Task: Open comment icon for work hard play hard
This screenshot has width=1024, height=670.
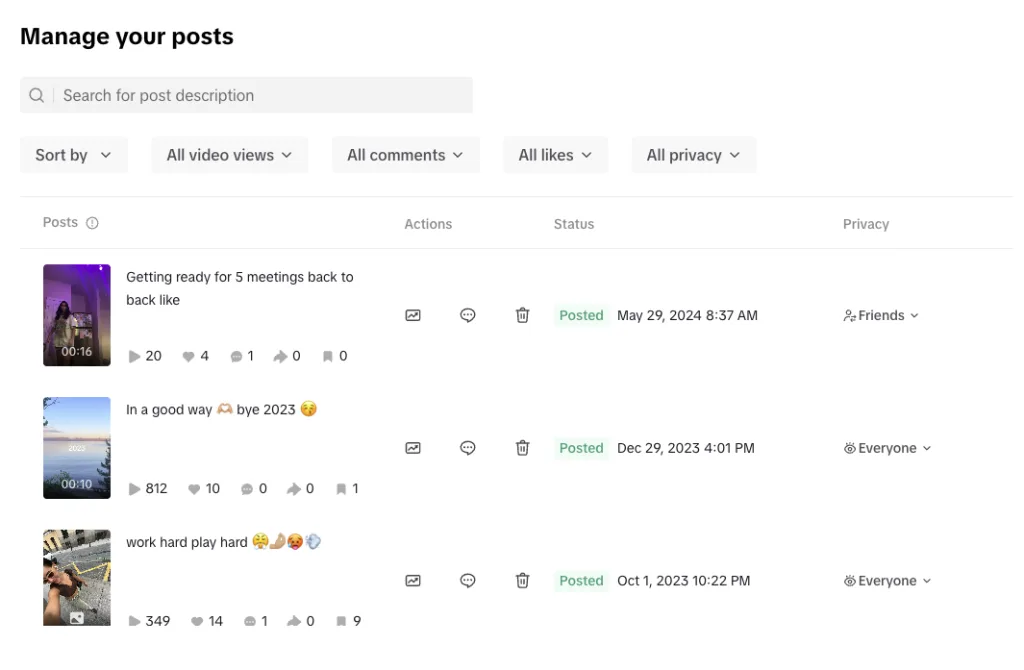Action: coord(468,581)
